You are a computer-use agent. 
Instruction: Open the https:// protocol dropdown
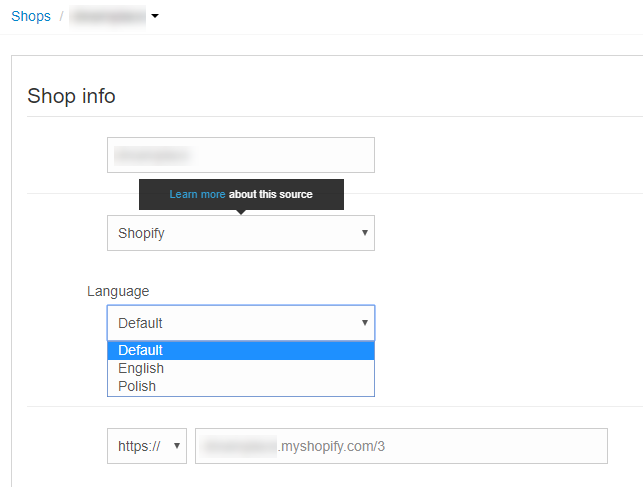[x=147, y=446]
